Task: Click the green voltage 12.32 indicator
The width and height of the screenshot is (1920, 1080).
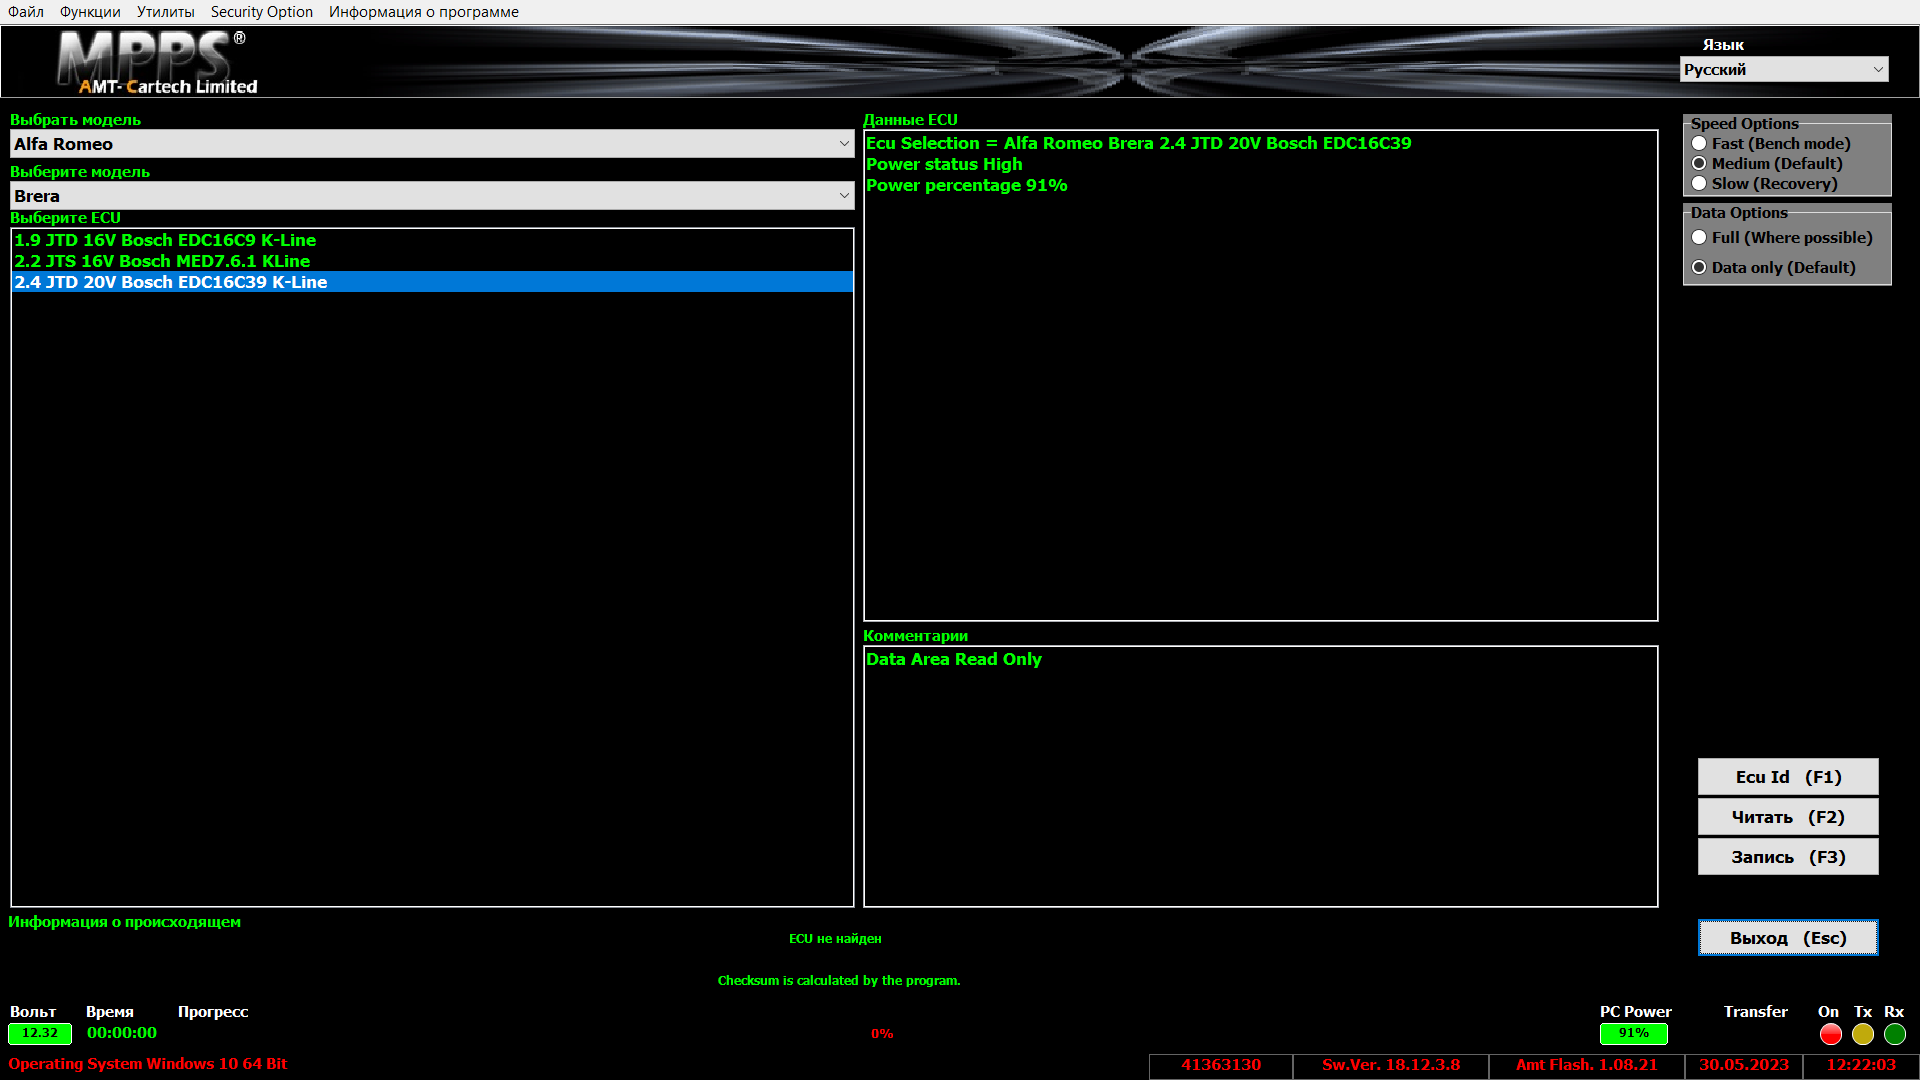Action: coord(40,1033)
